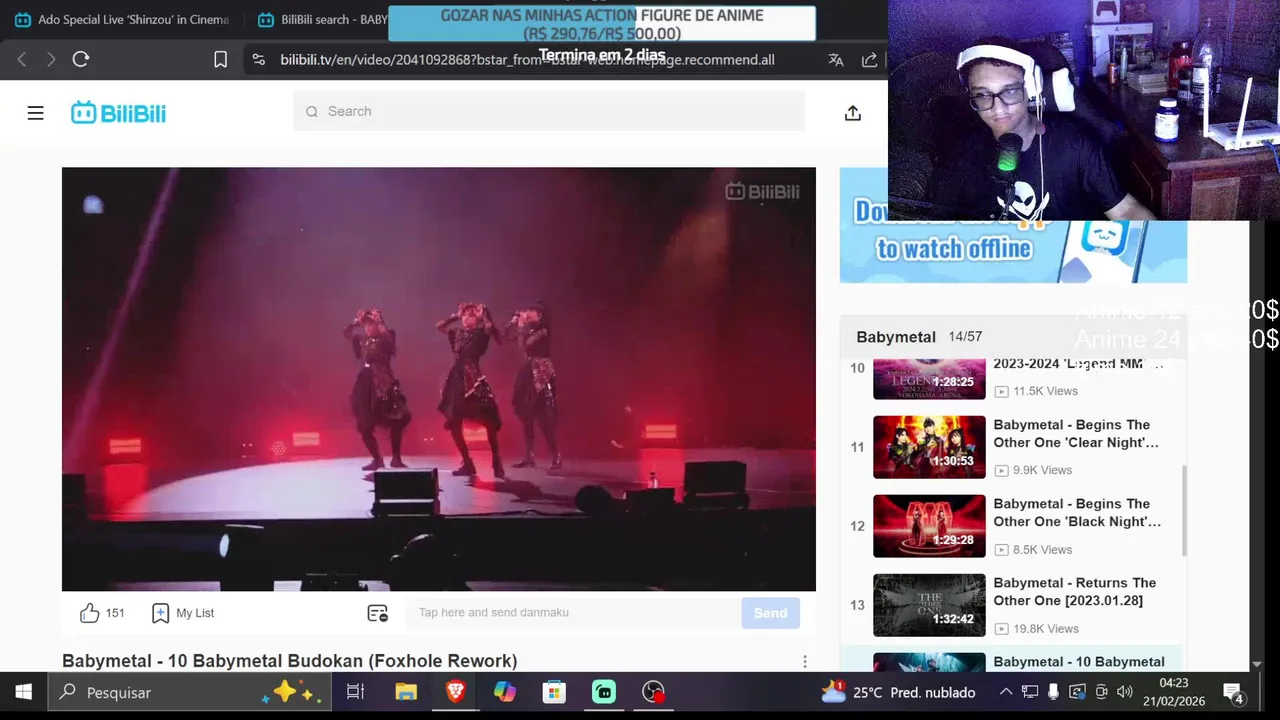The width and height of the screenshot is (1280, 720).
Task: Open clock and date 04:23
Action: pyautogui.click(x=1175, y=692)
